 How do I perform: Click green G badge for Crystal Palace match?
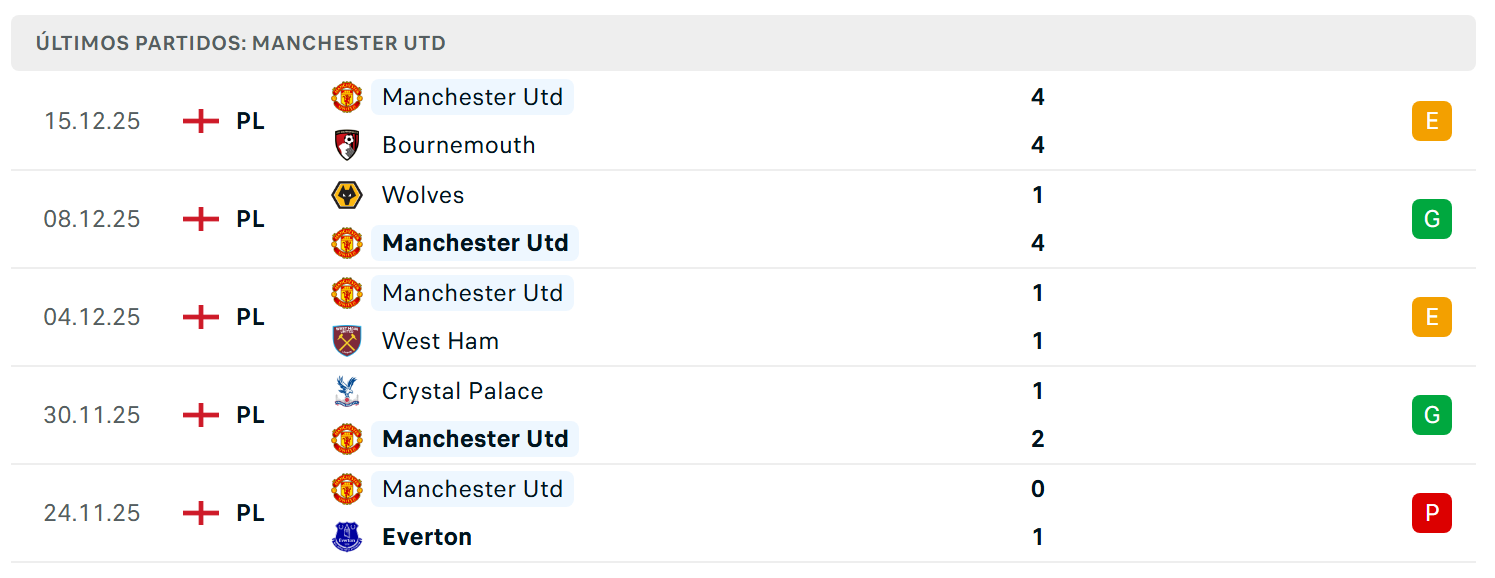1431,415
